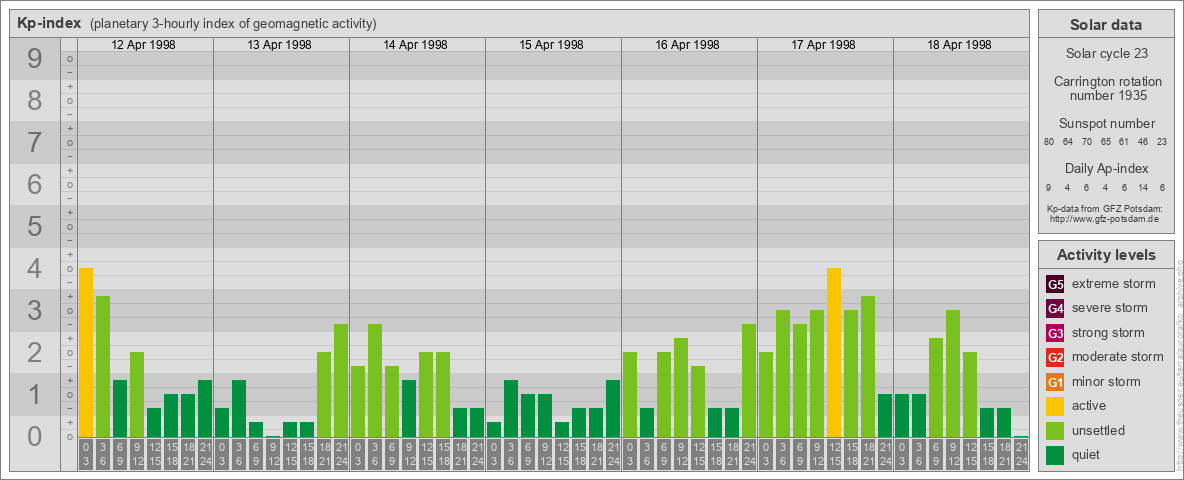This screenshot has height=480, width=1184.
Task: Click the Kp scale number 5
Action: (x=35, y=226)
